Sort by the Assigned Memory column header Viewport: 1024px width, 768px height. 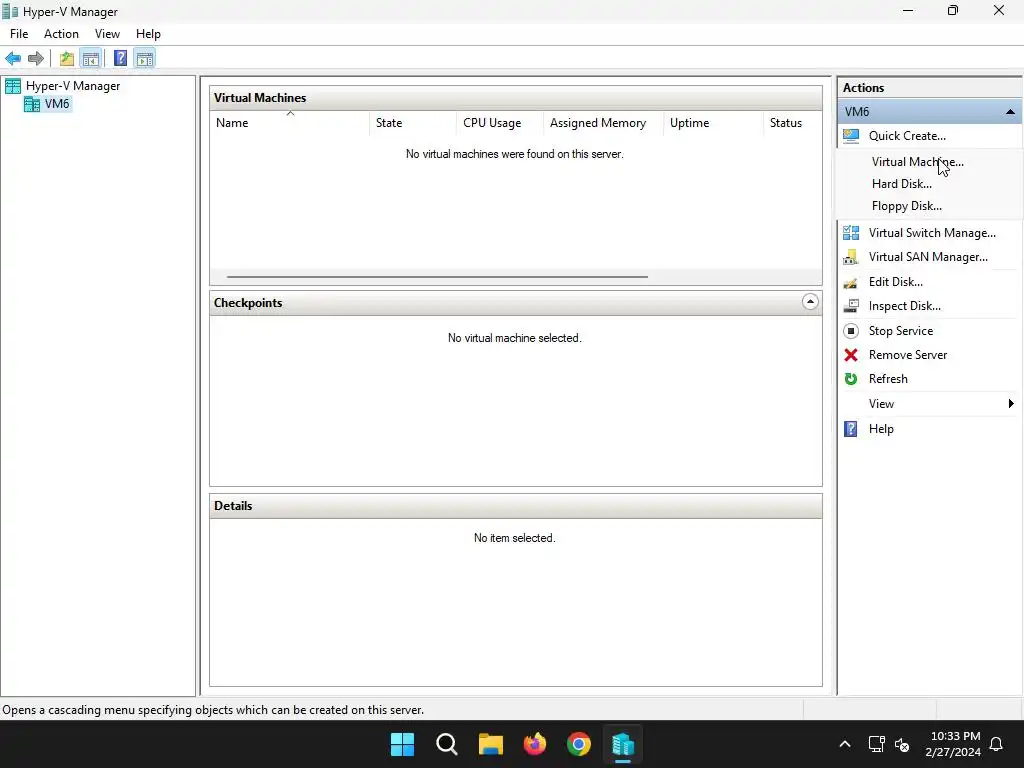tap(603, 123)
